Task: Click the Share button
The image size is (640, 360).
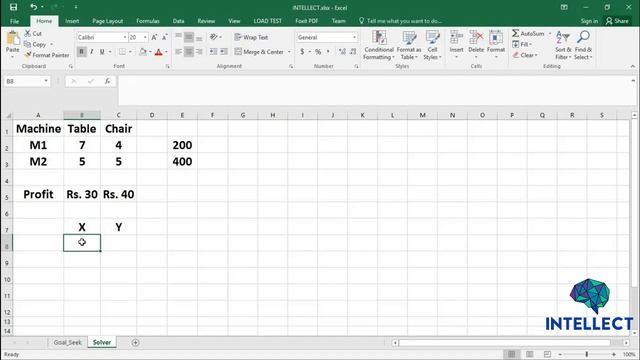Action: coord(617,21)
